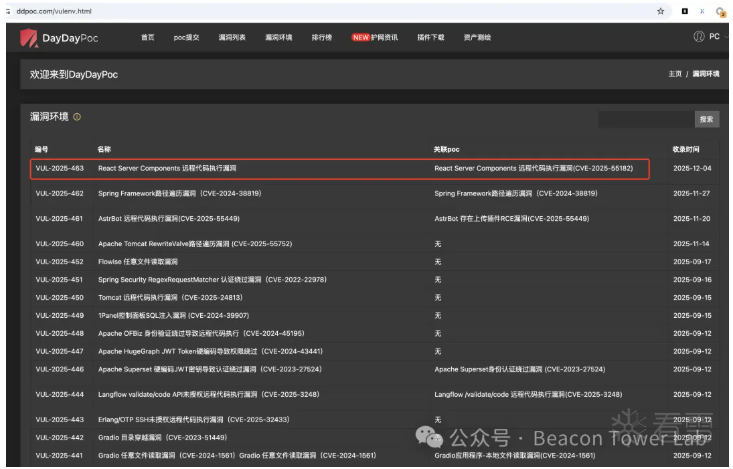
Task: Go to 插件下载 in the navigation
Action: tap(431, 37)
